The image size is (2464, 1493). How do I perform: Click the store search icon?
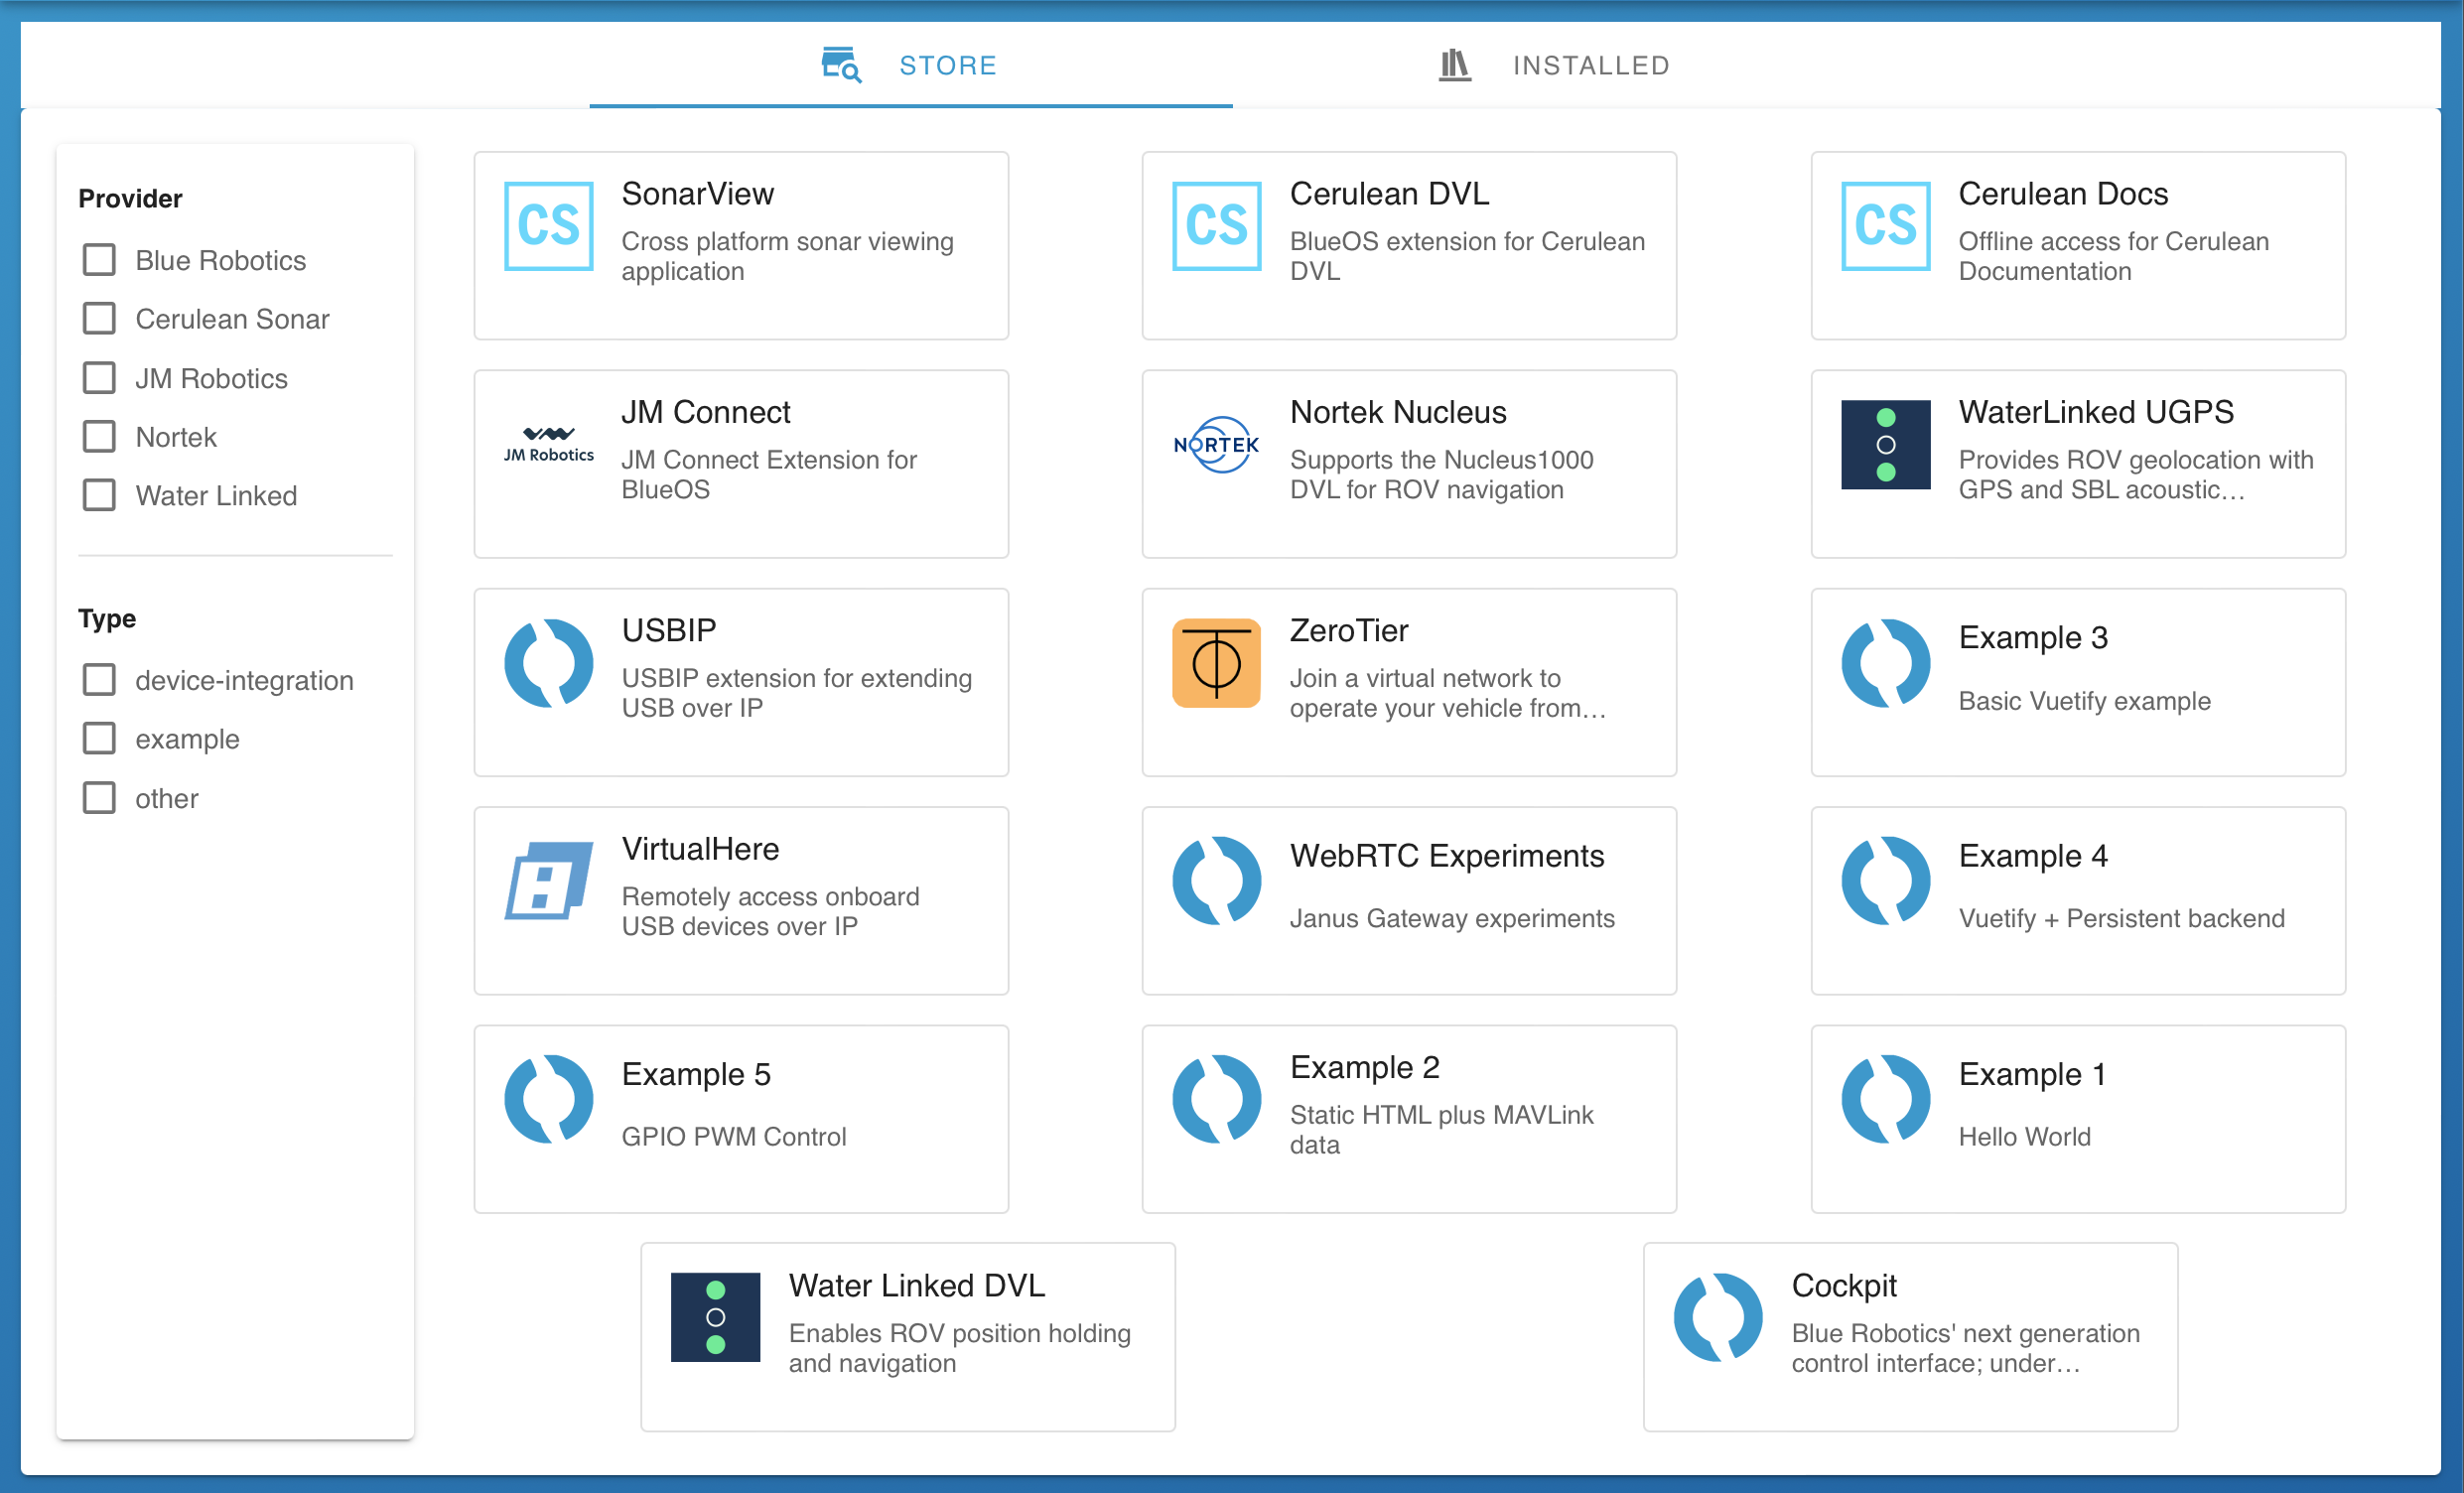coord(841,65)
